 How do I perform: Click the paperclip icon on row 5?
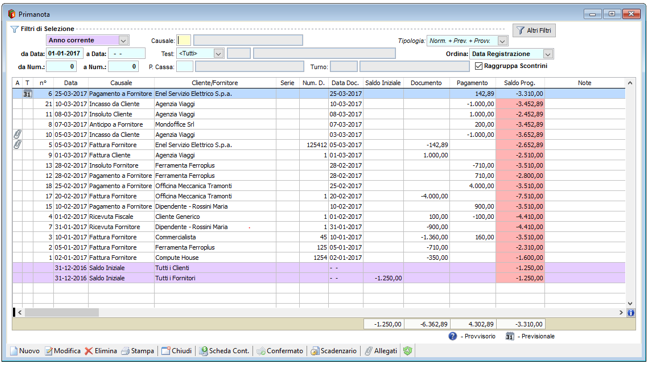coord(17,145)
